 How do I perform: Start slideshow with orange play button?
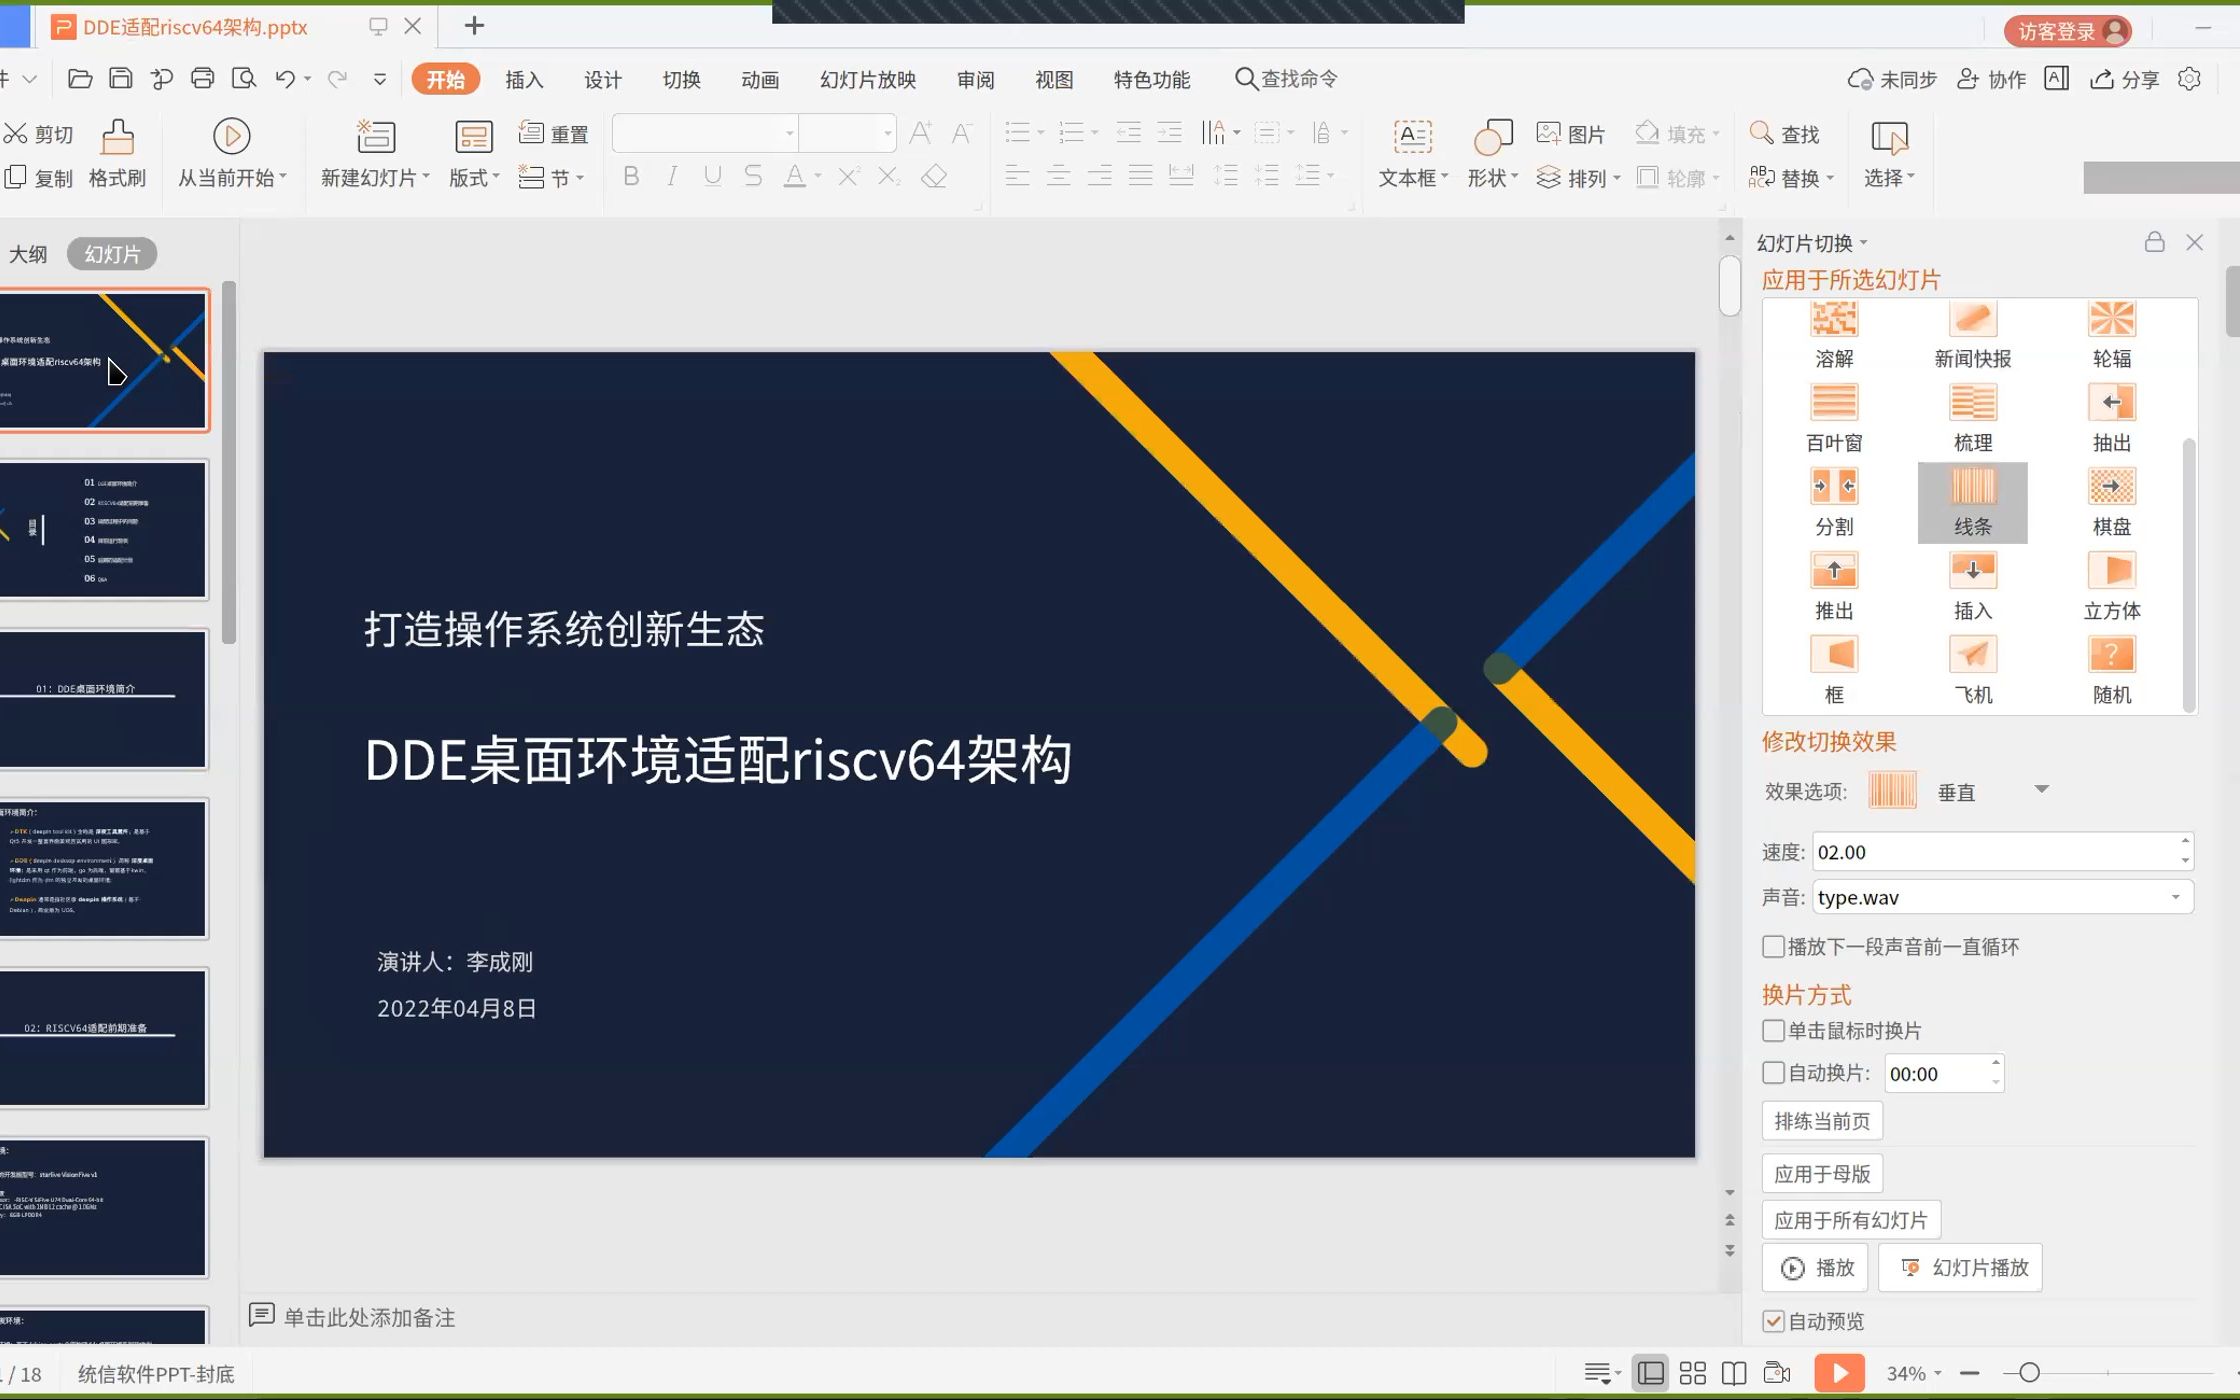click(x=1840, y=1373)
